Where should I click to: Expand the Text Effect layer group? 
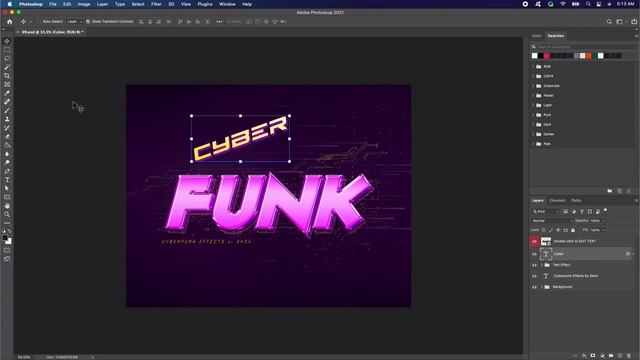click(542, 265)
